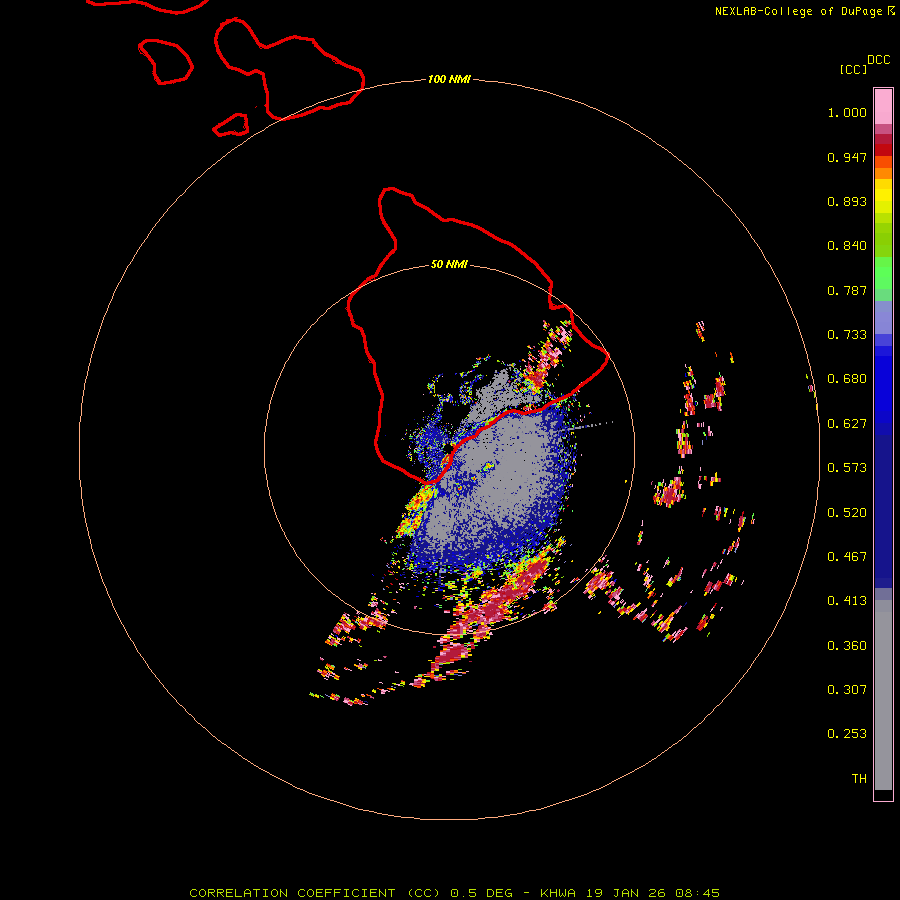
Task: Select the 0.520 legend value
Action: tap(847, 513)
